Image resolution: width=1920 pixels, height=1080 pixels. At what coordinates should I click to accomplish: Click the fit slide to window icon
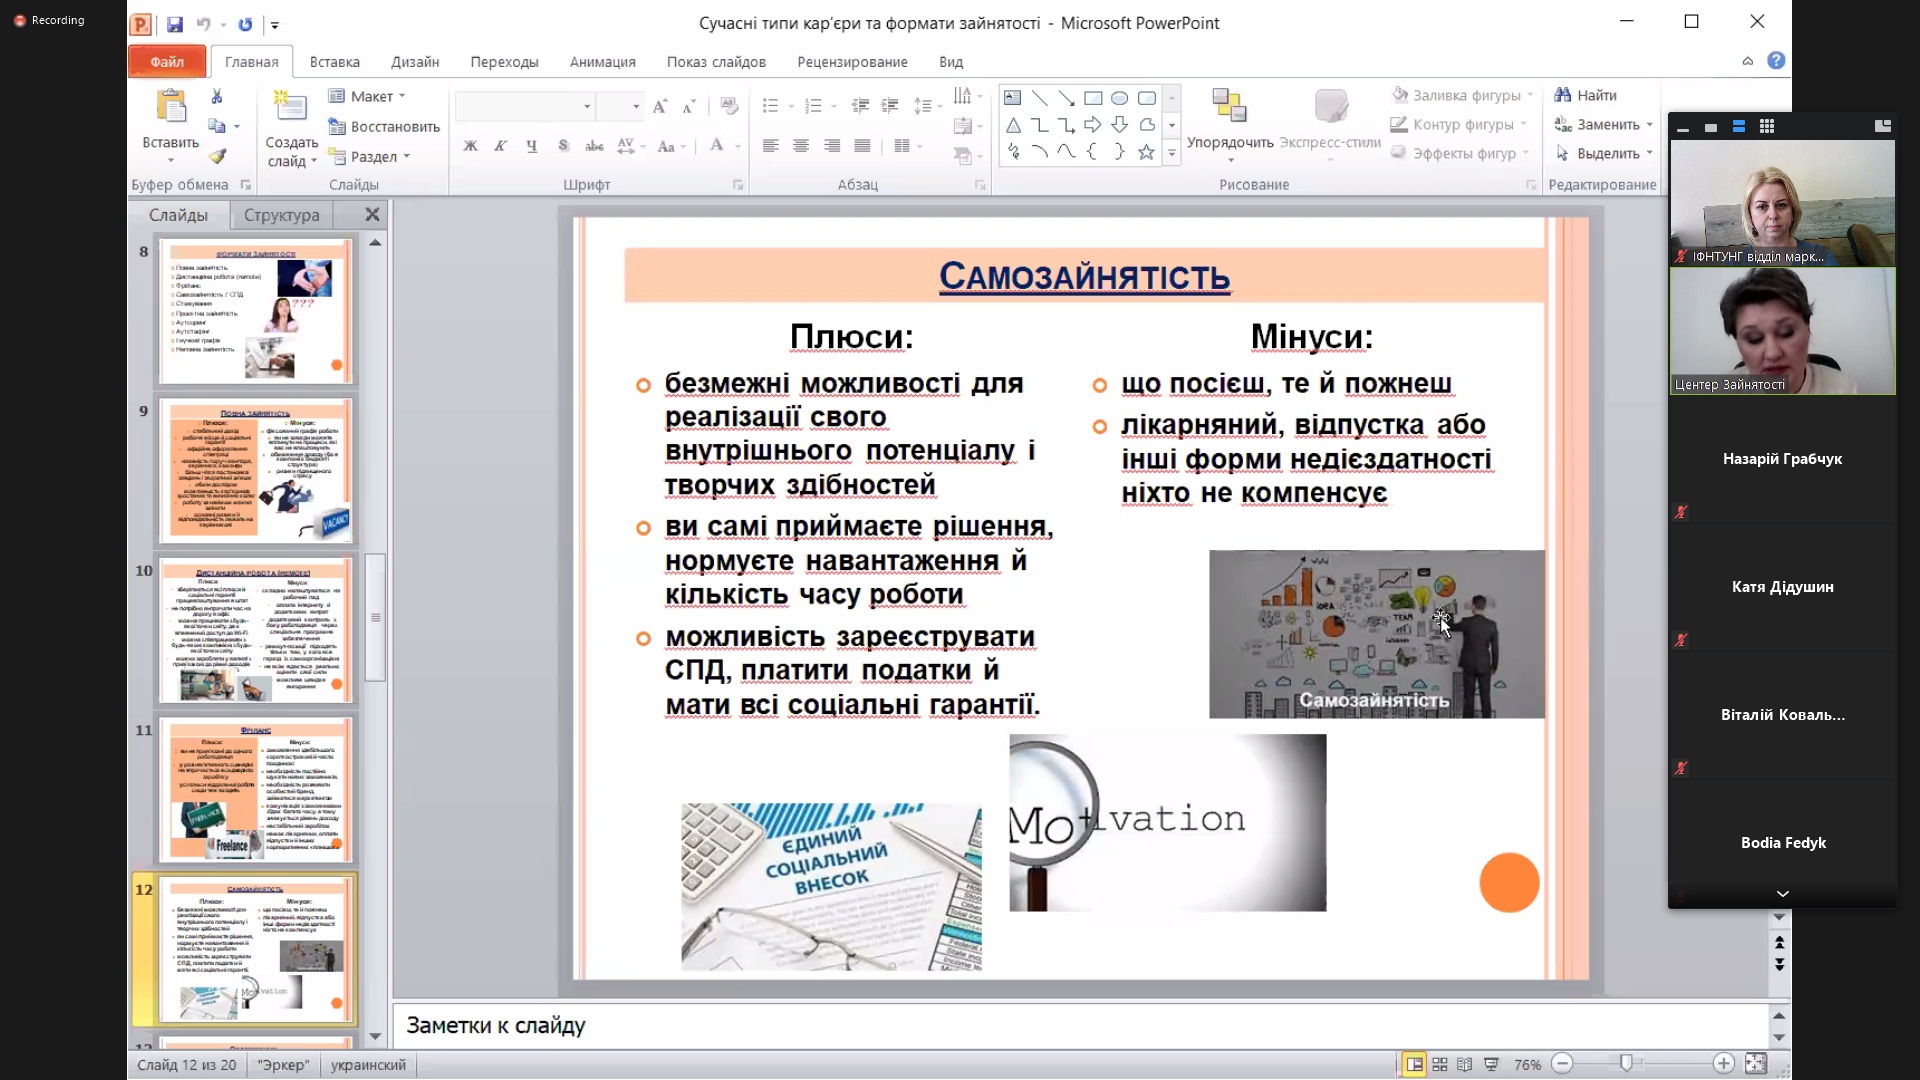(1756, 1064)
